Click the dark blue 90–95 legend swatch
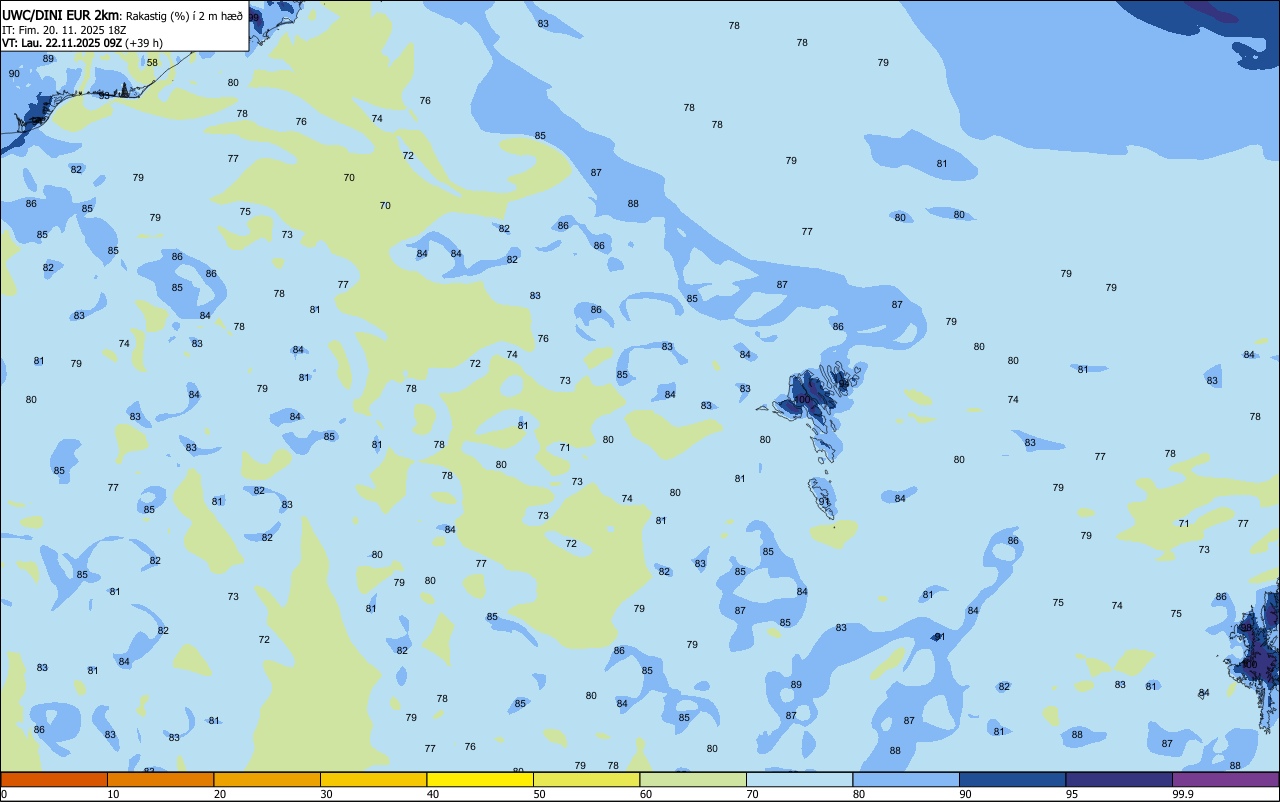 click(1012, 779)
